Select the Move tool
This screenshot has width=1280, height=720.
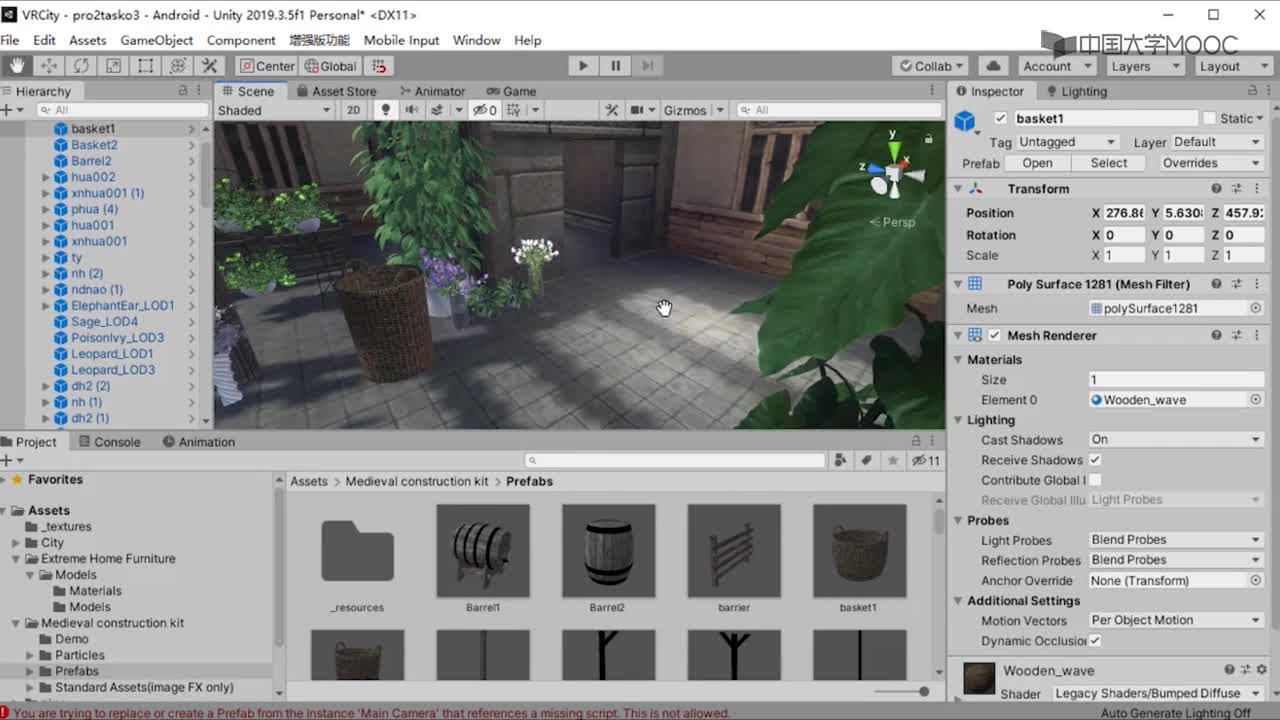coord(48,66)
